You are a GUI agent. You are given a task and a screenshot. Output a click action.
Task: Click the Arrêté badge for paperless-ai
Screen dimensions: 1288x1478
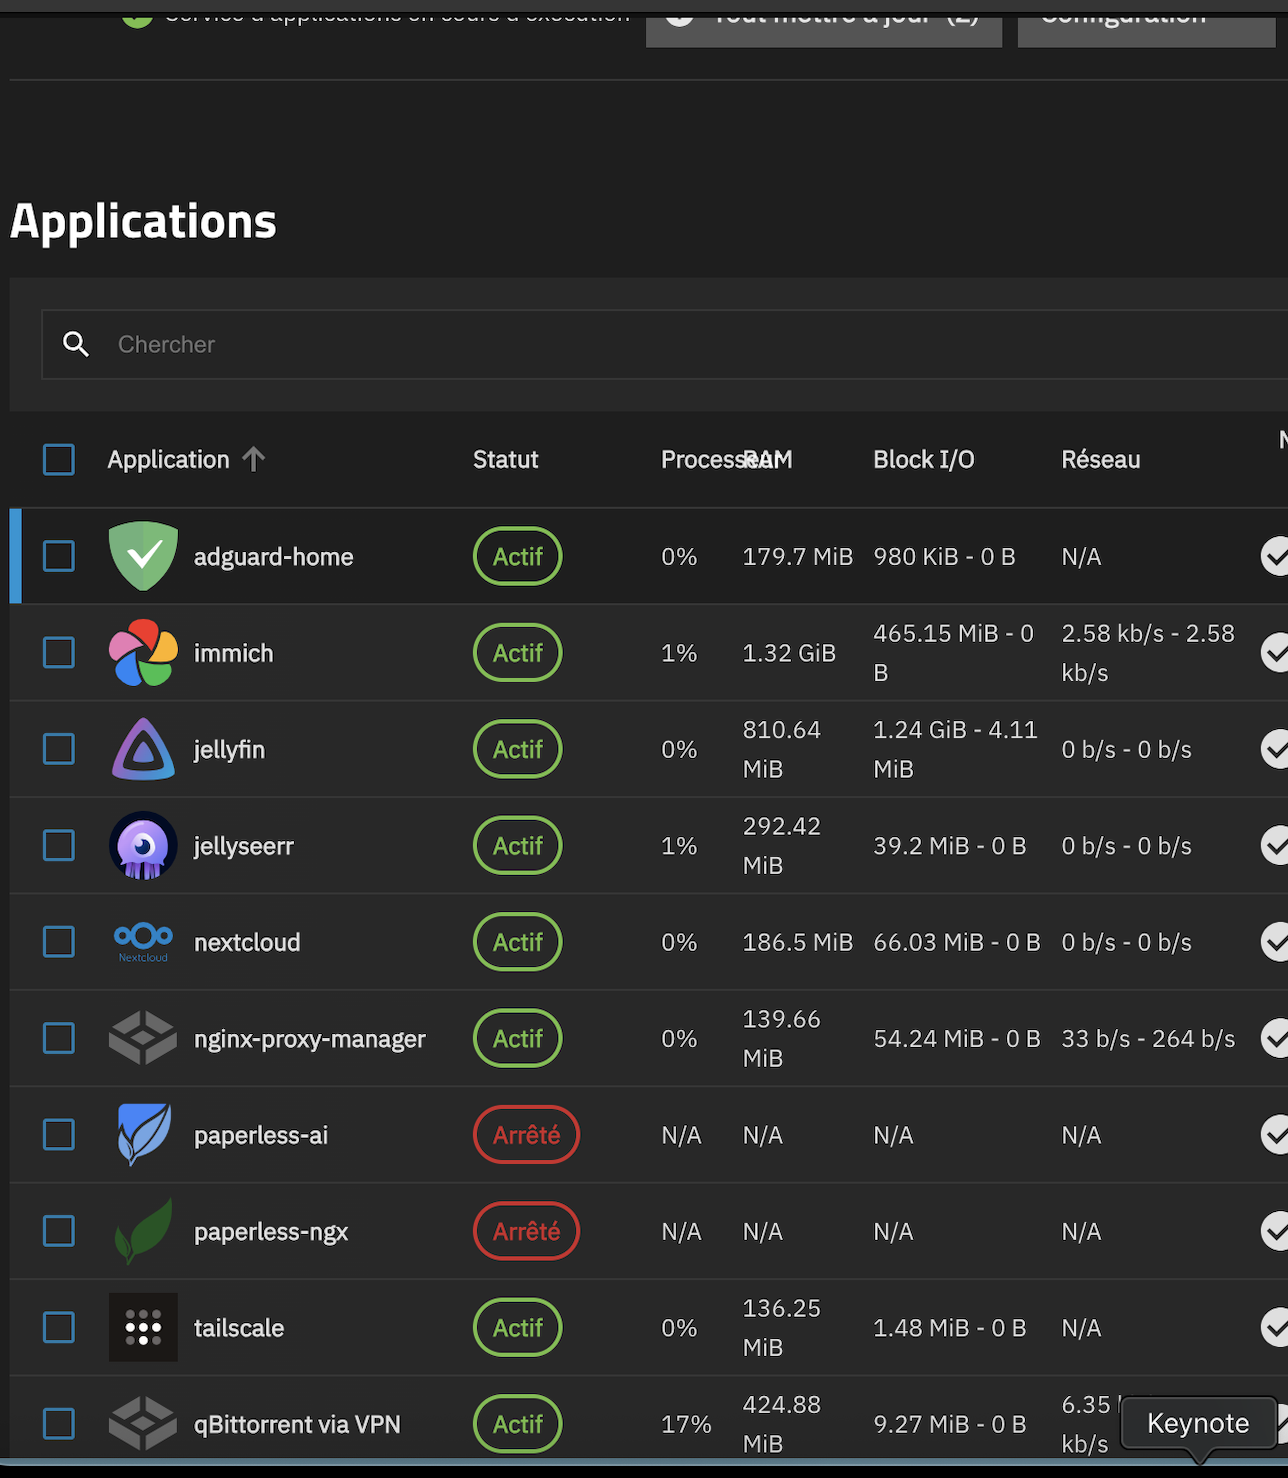tap(525, 1134)
